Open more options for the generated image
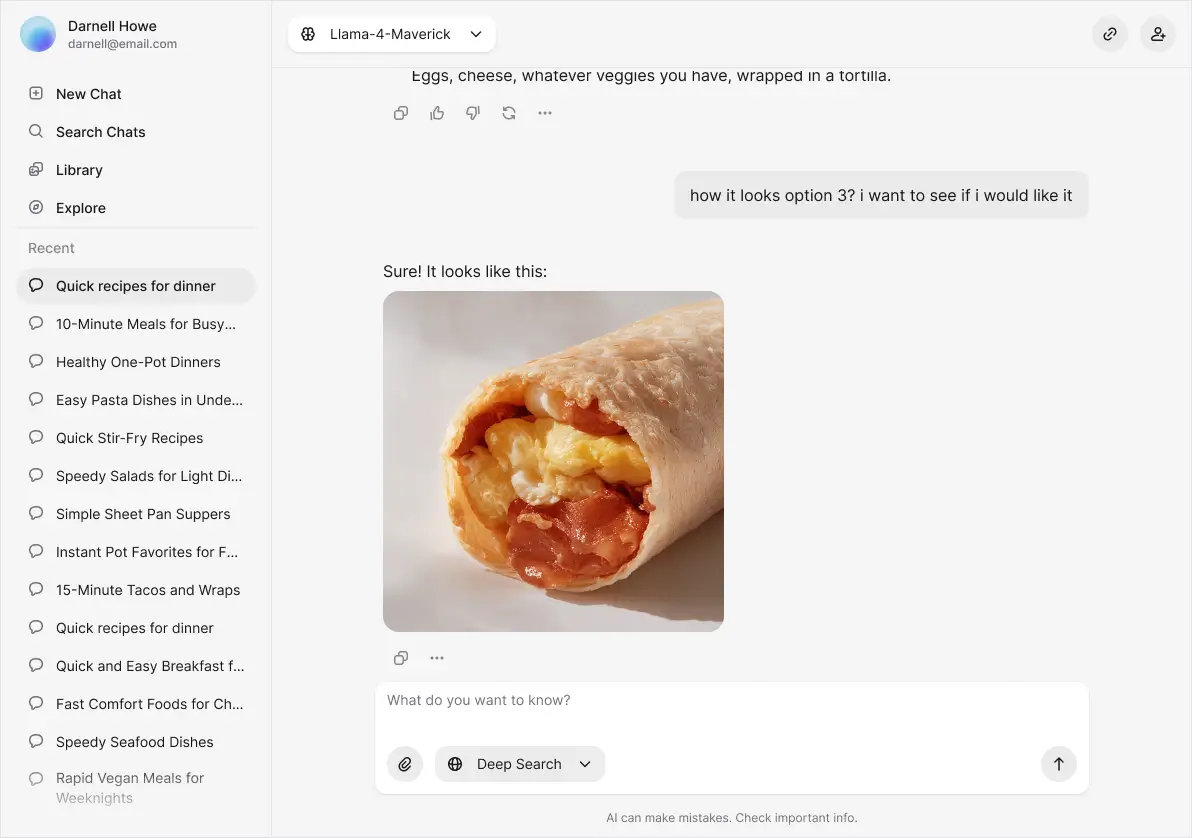This screenshot has height=838, width=1192. (437, 657)
